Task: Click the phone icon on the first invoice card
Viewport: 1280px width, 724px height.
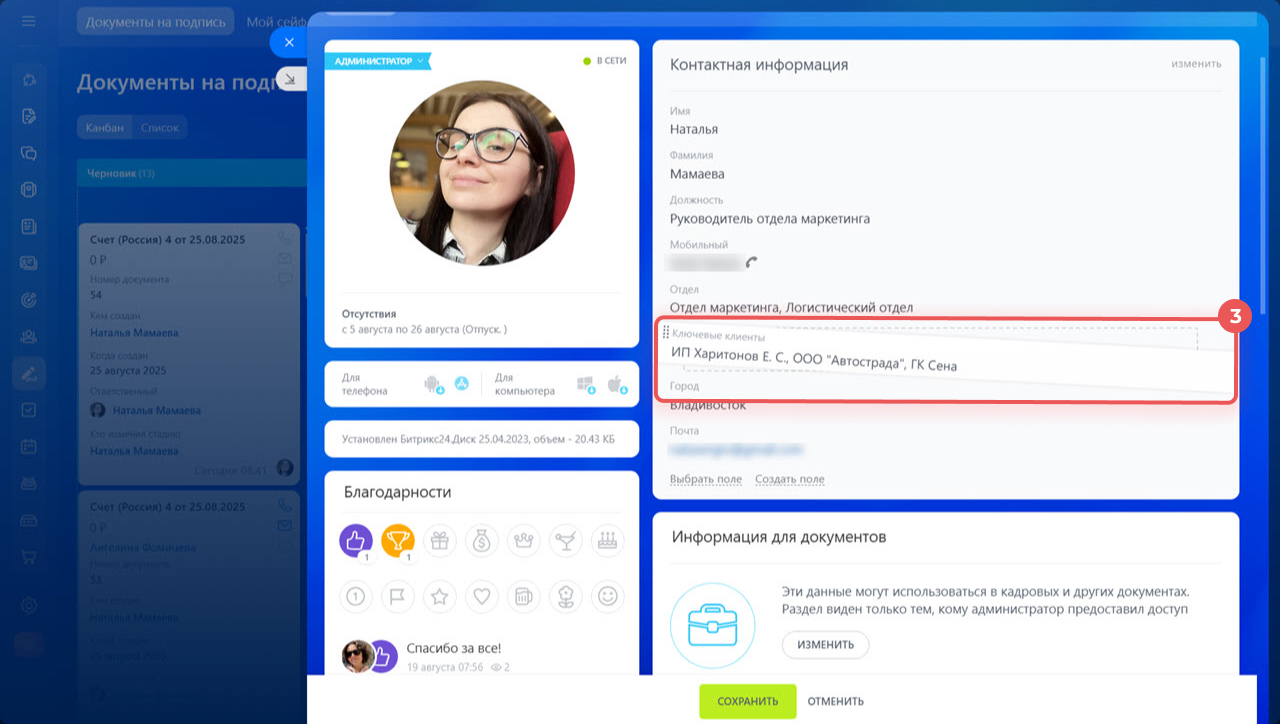Action: coord(285,239)
